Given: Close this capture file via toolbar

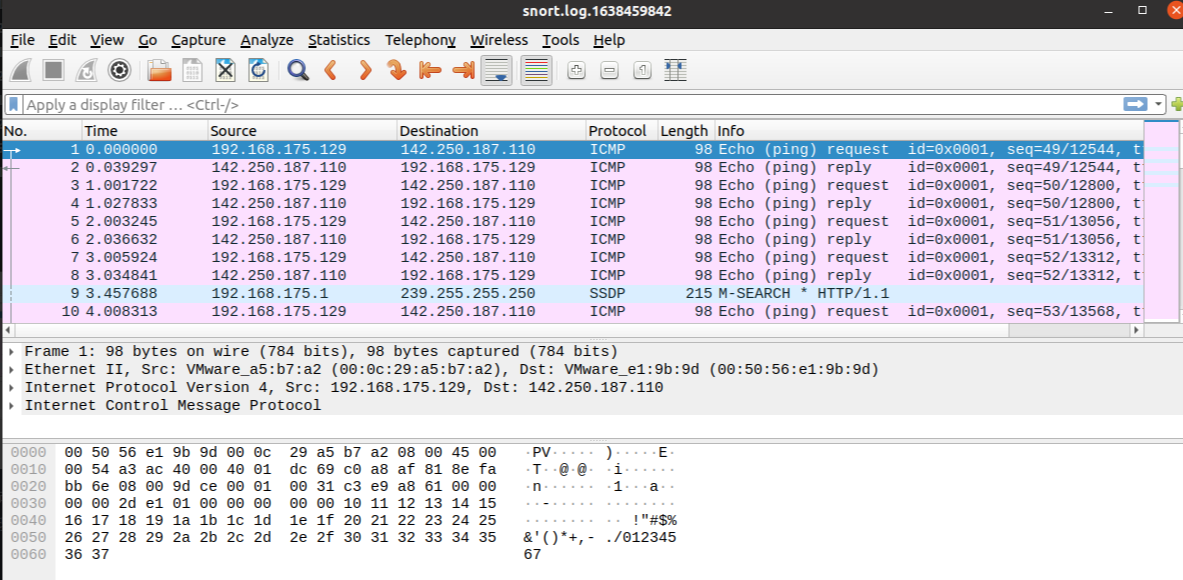Looking at the screenshot, I should (x=225, y=70).
